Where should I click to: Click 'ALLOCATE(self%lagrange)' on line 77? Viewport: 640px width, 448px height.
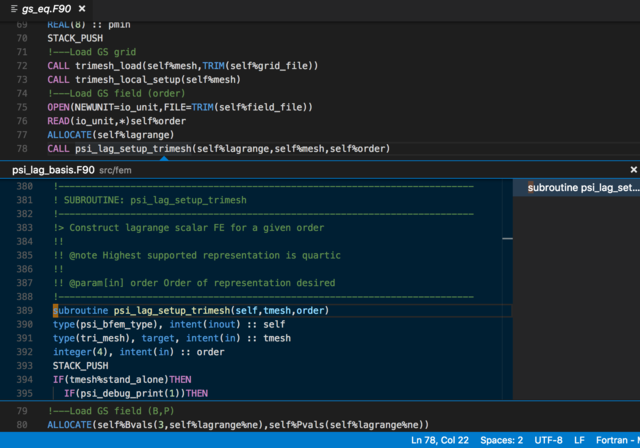(111, 135)
